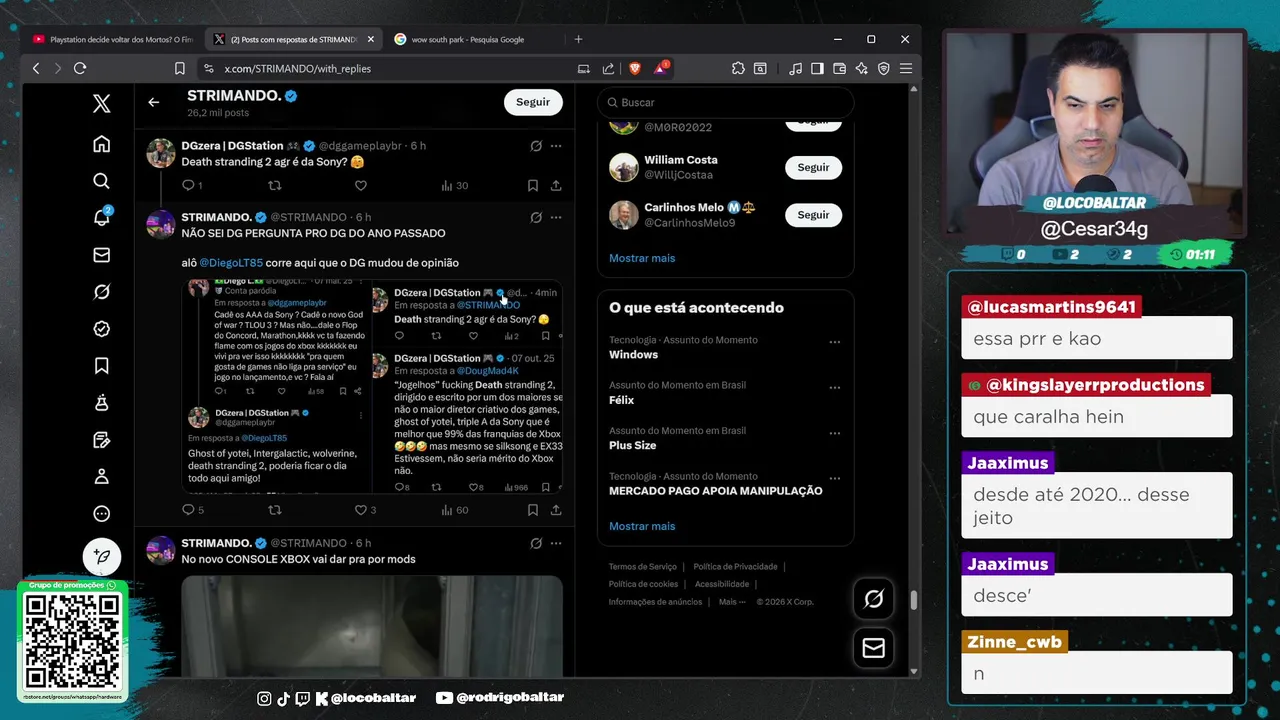Like DGzera's Death stranding post
This screenshot has width=1280, height=720.
click(361, 185)
